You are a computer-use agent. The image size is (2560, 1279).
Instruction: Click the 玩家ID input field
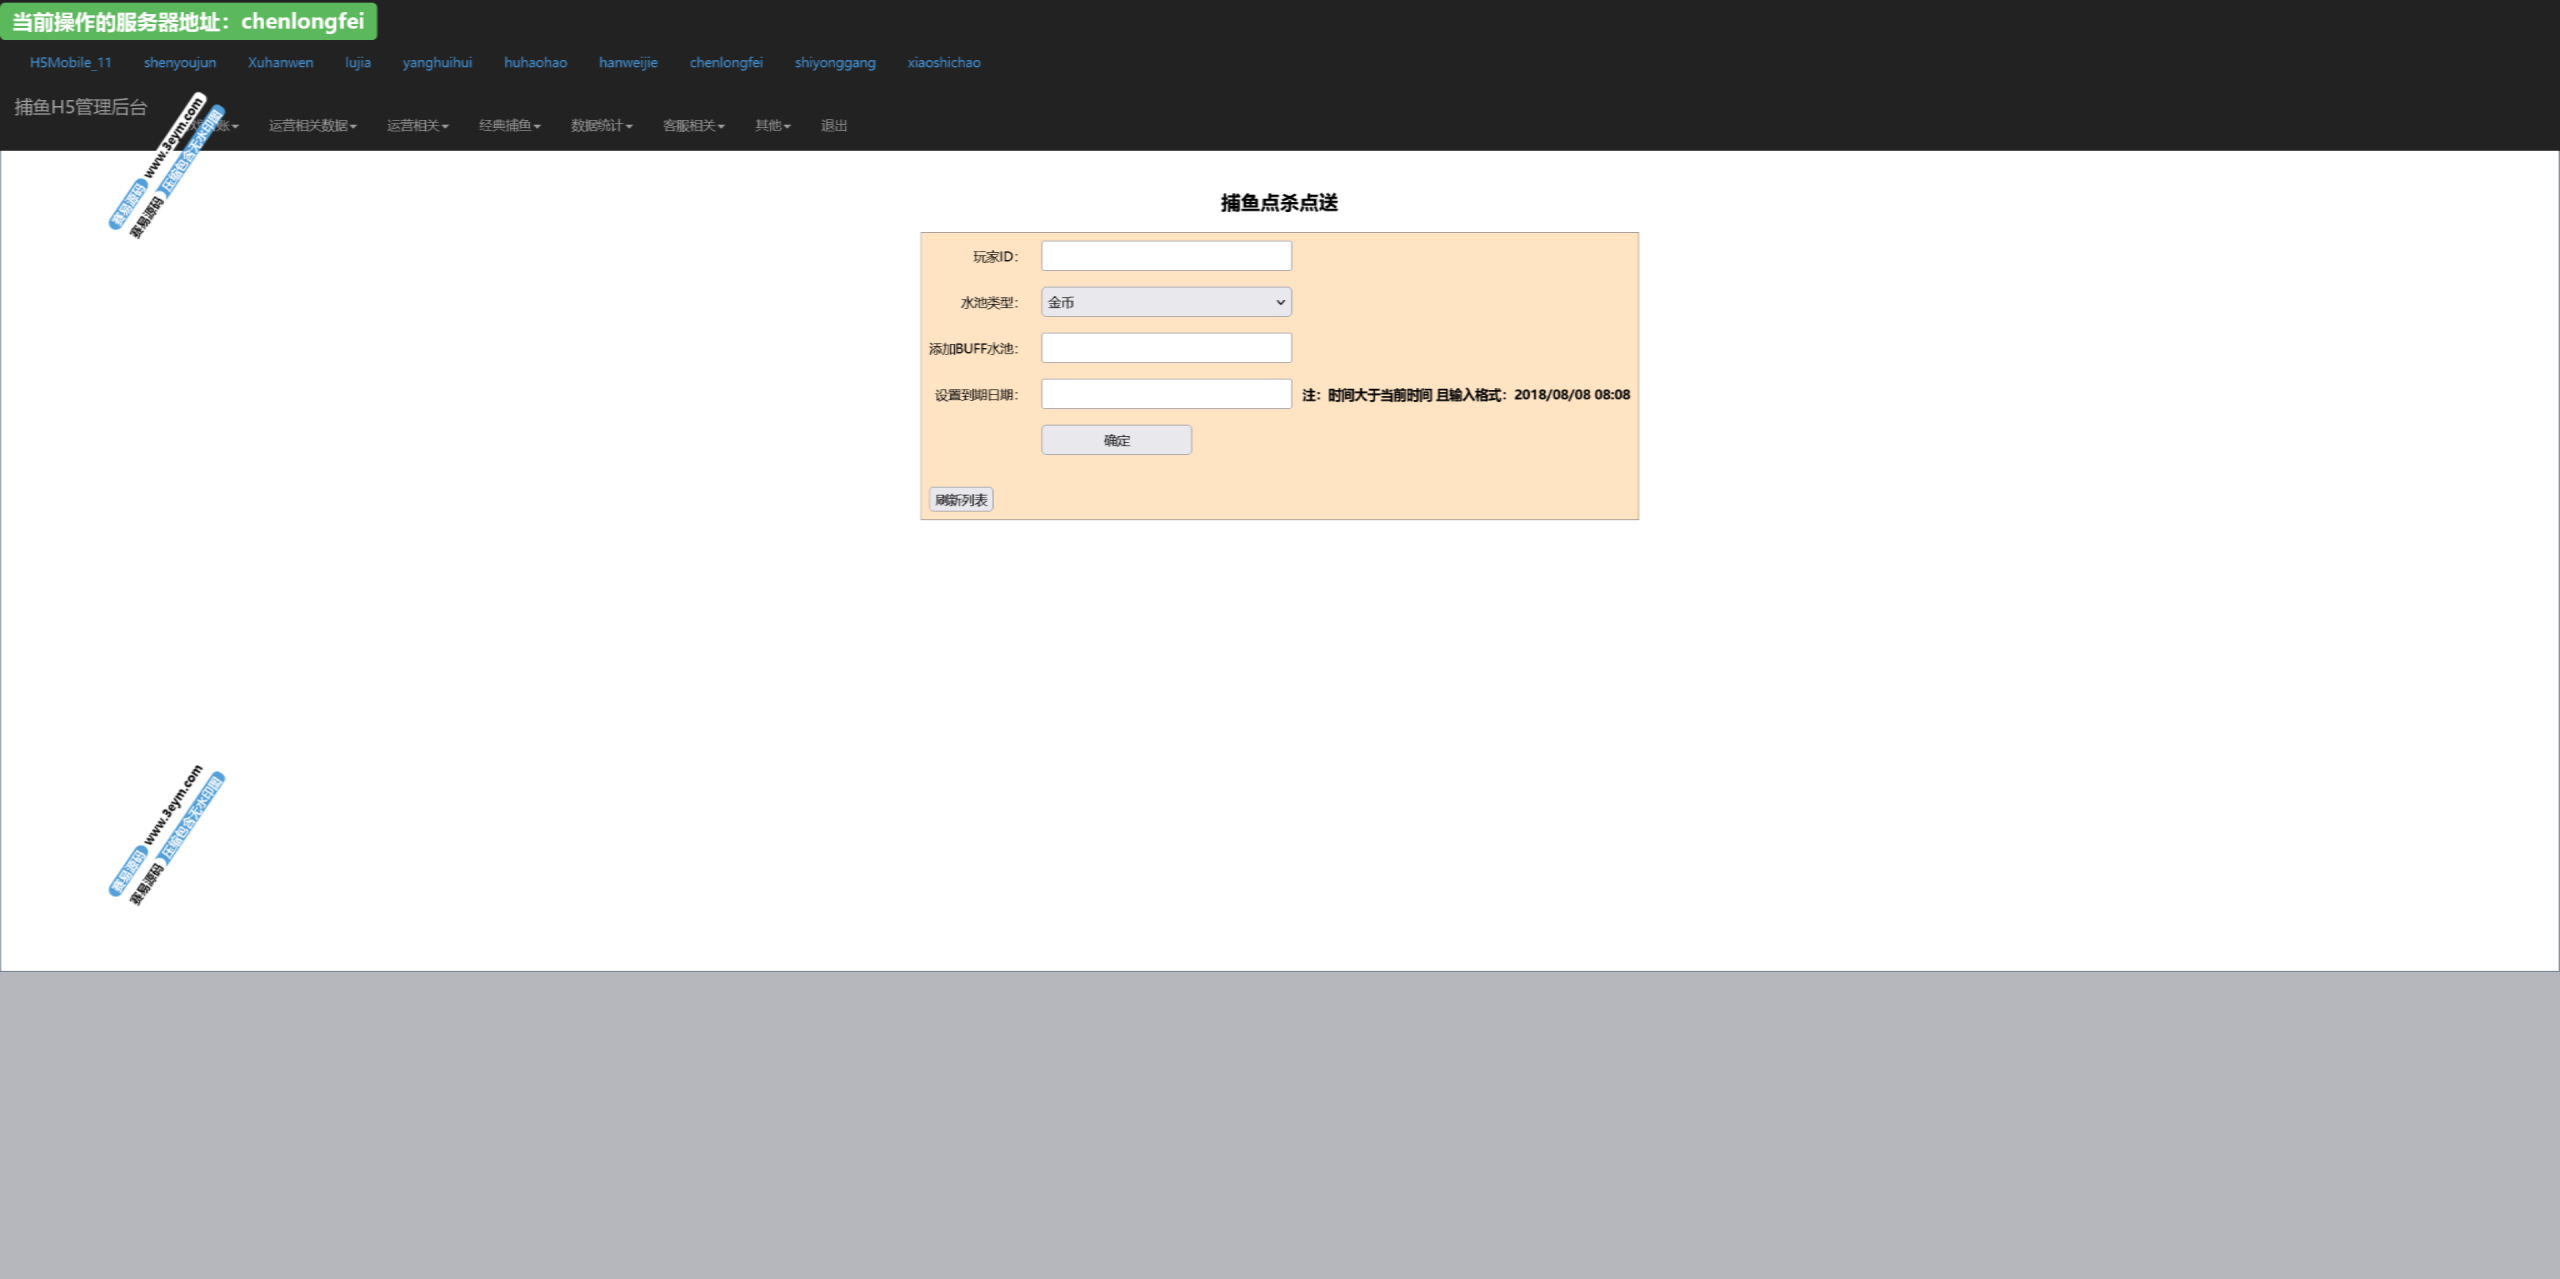[x=1166, y=256]
